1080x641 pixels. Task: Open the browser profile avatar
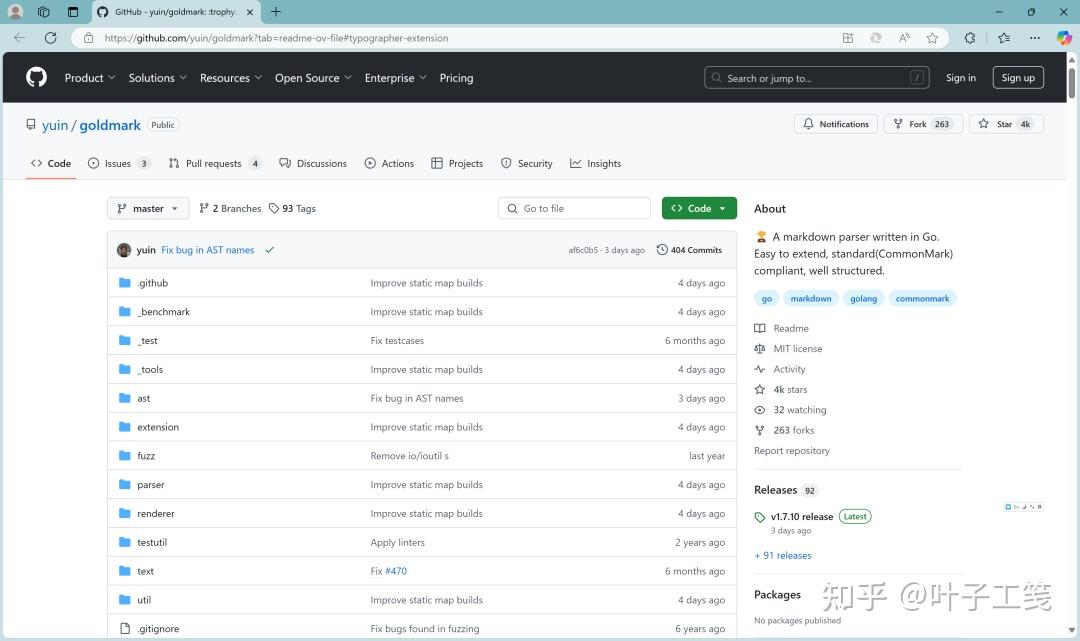[x=15, y=12]
